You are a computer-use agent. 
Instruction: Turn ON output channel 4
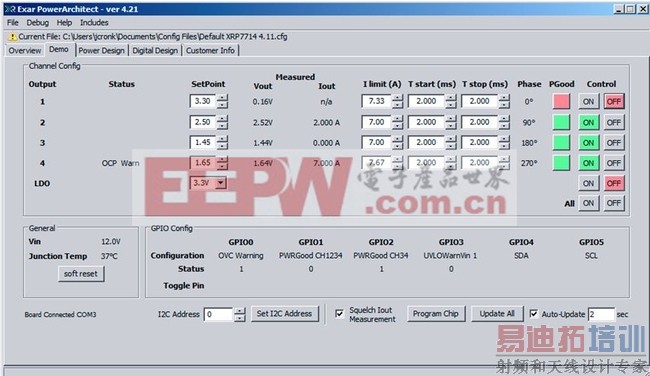(x=589, y=163)
